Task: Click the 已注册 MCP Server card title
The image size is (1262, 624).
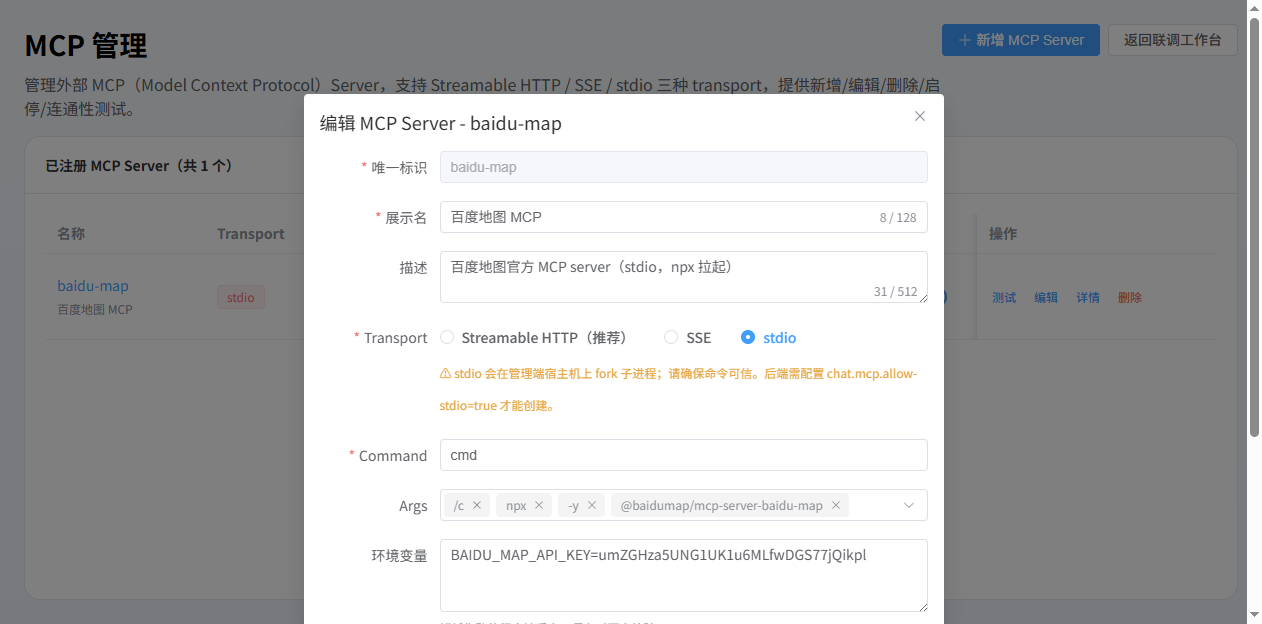Action: 139,166
